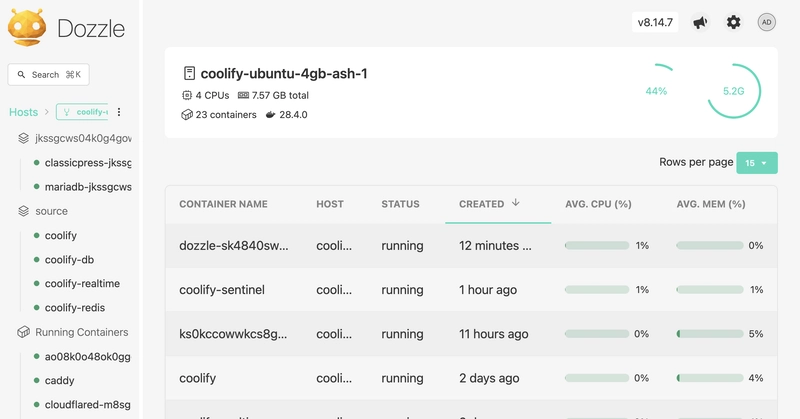Sort by the Avg. CPU (%) column
The image size is (800, 419).
(598, 204)
